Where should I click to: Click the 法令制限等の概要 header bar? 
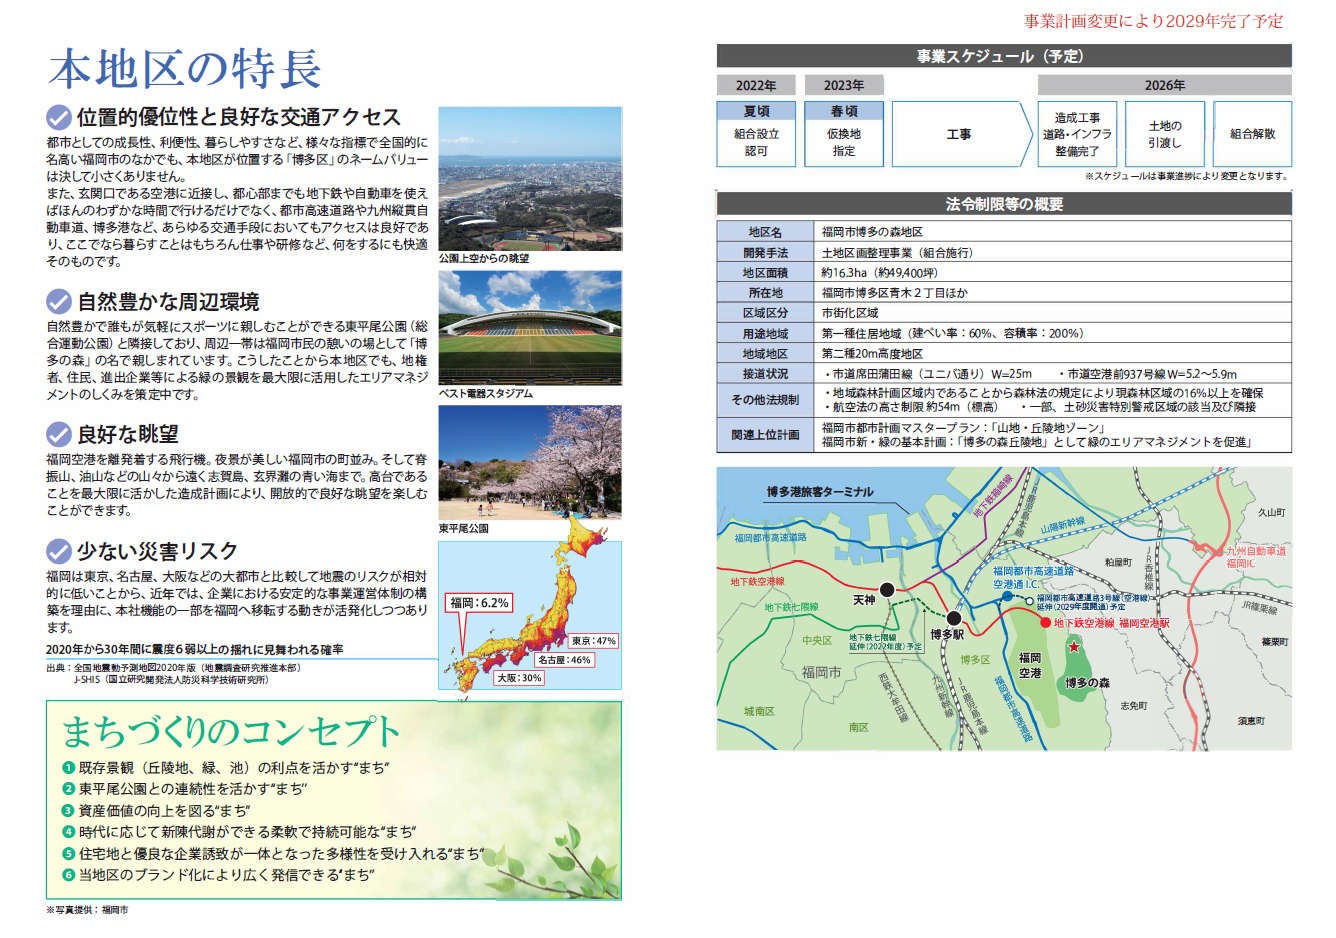[1004, 204]
